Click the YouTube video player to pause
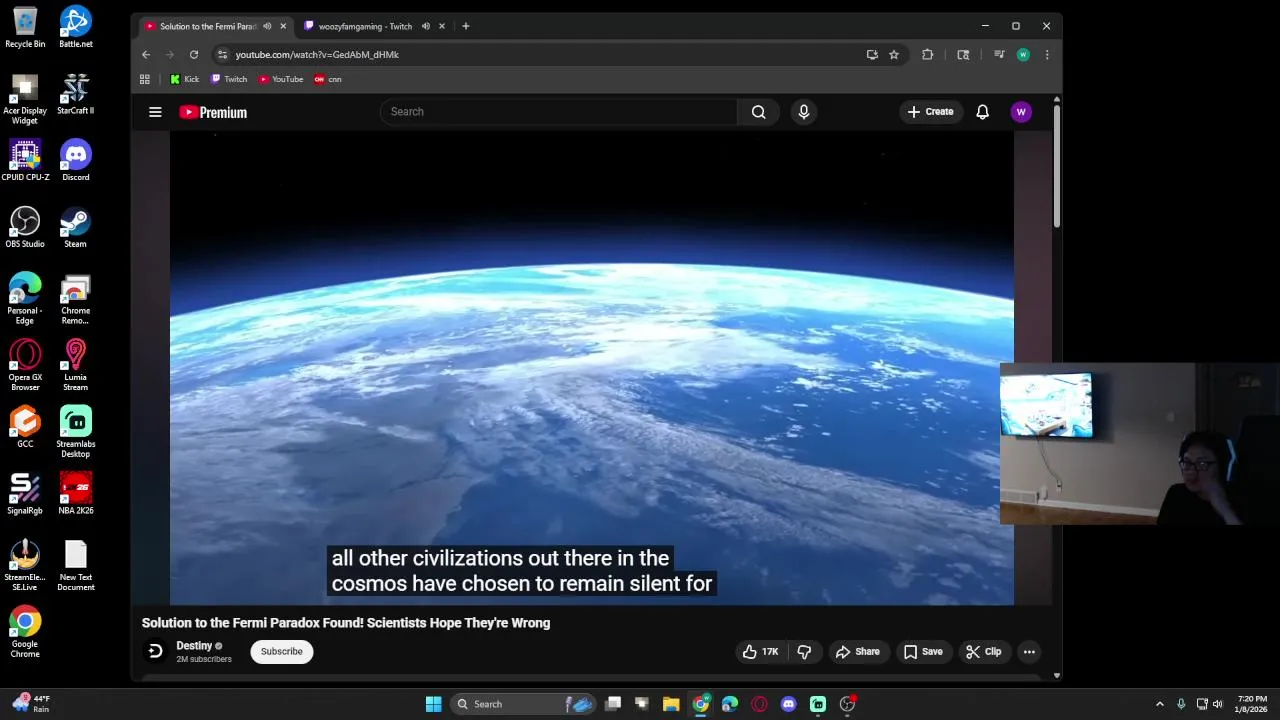Viewport: 1280px width, 720px height. pyautogui.click(x=592, y=368)
